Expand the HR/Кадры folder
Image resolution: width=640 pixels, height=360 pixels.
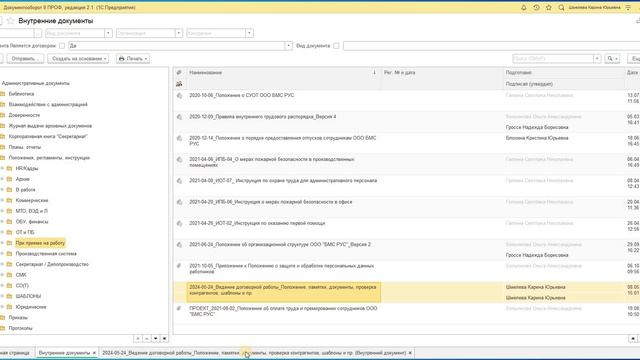pos(2,169)
